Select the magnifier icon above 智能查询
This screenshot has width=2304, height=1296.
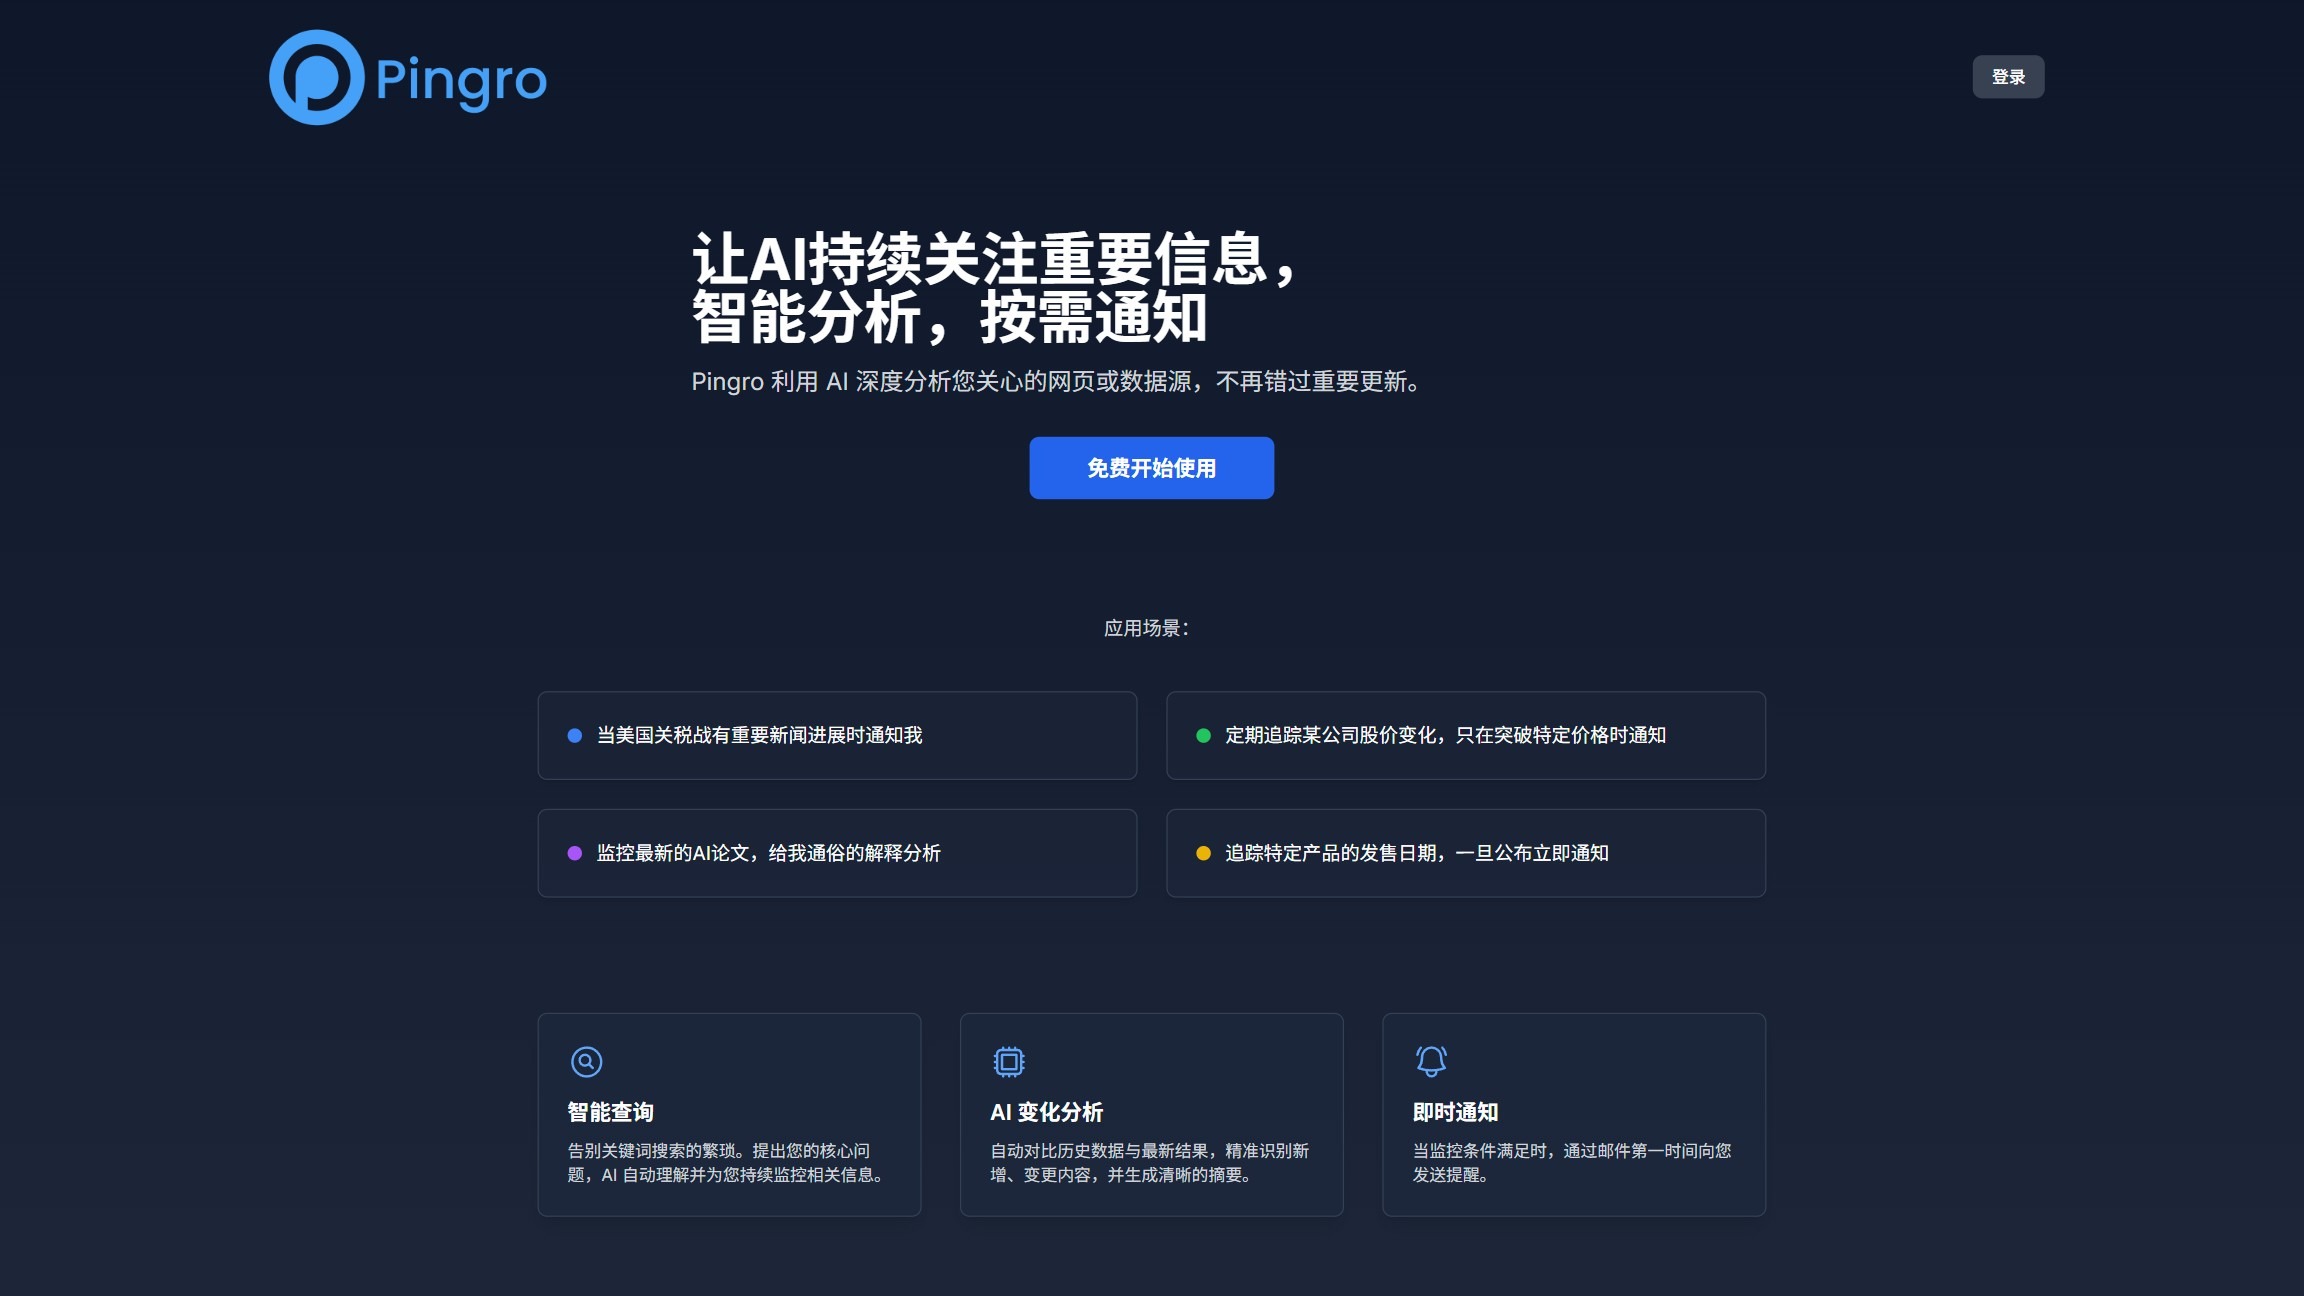pyautogui.click(x=587, y=1061)
